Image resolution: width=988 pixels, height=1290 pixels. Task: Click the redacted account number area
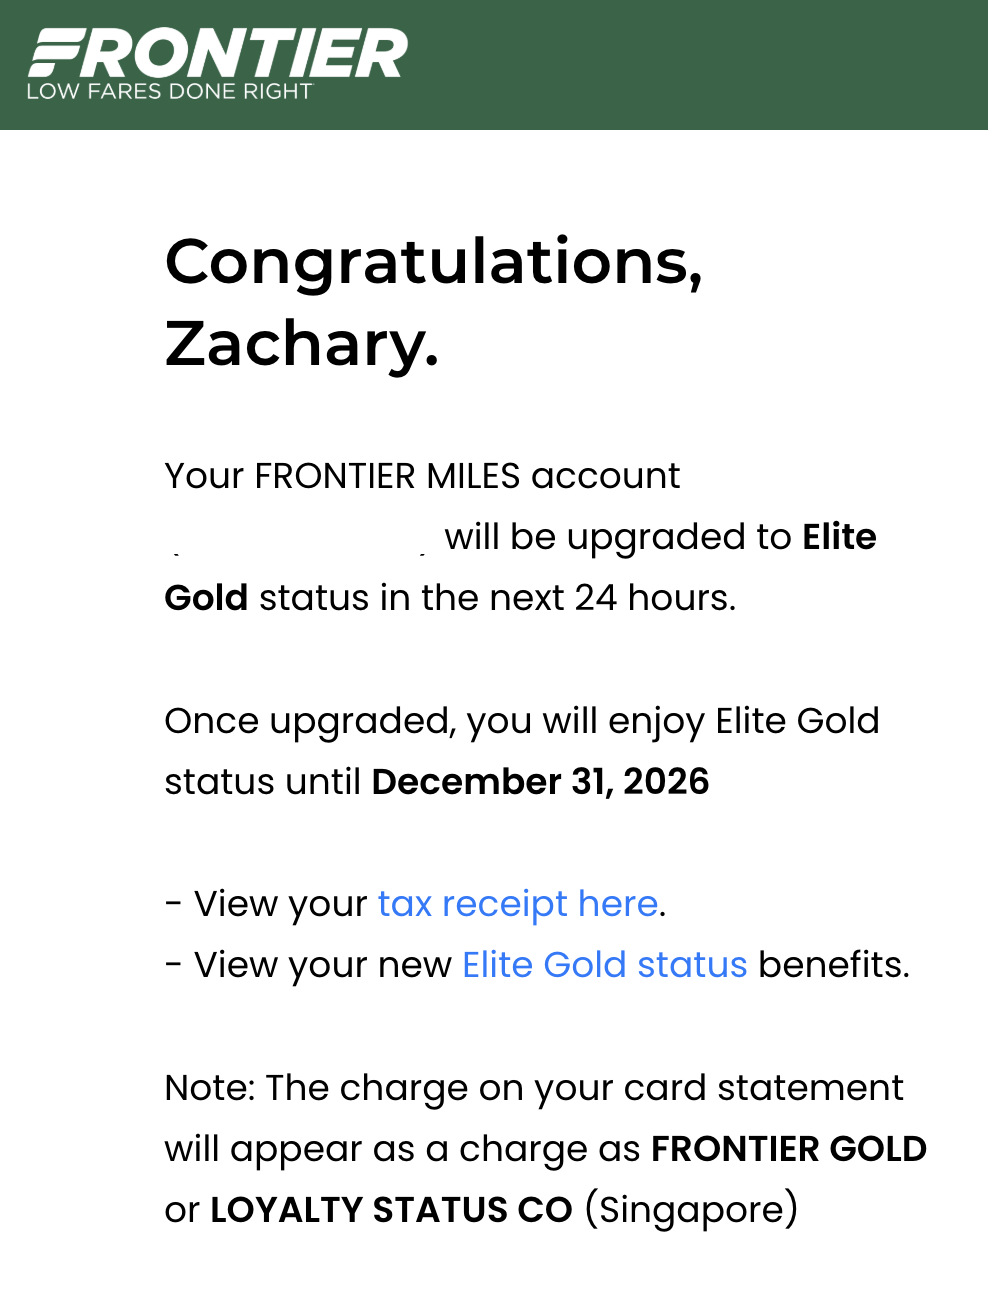297,538
